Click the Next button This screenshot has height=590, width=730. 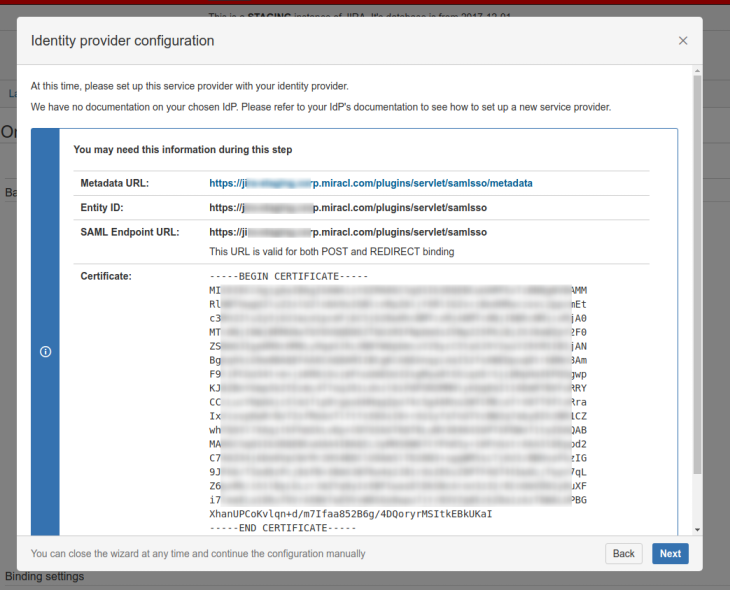[670, 554]
